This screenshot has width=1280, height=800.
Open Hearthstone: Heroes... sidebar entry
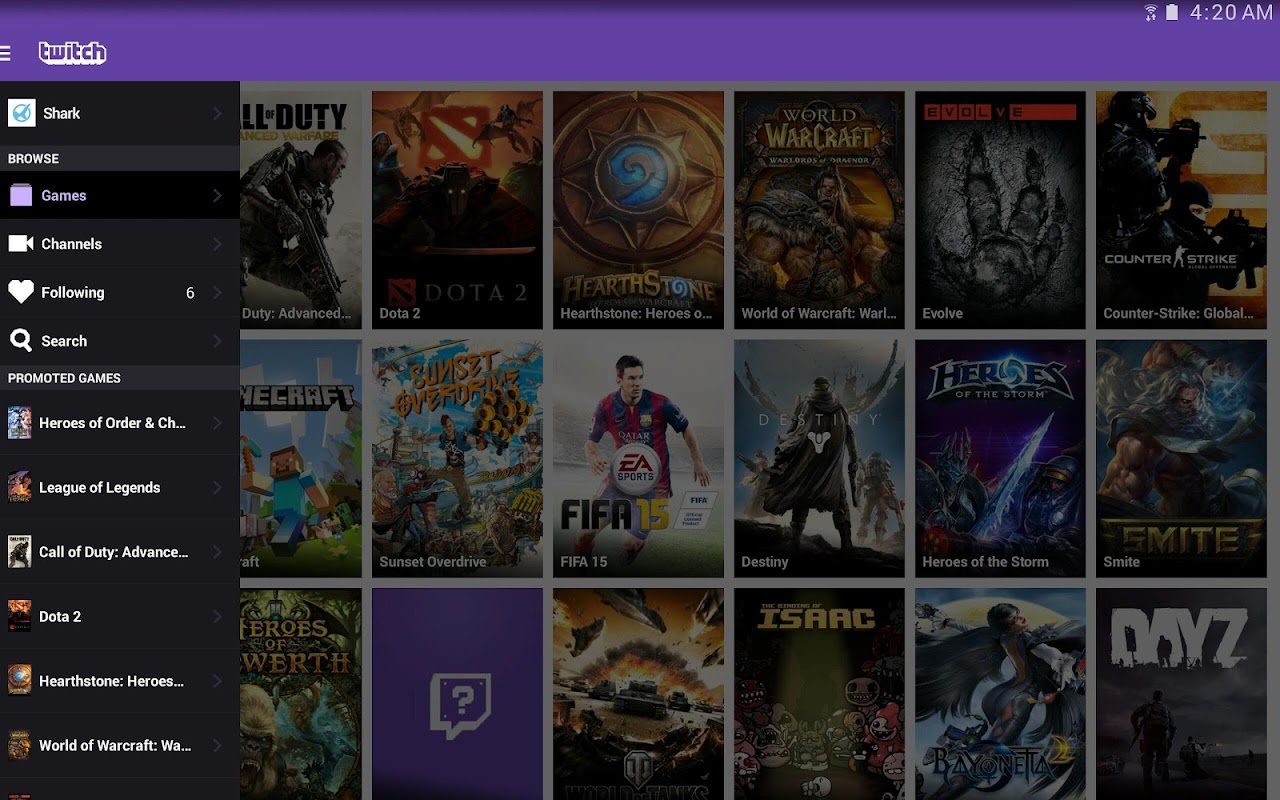[120, 681]
